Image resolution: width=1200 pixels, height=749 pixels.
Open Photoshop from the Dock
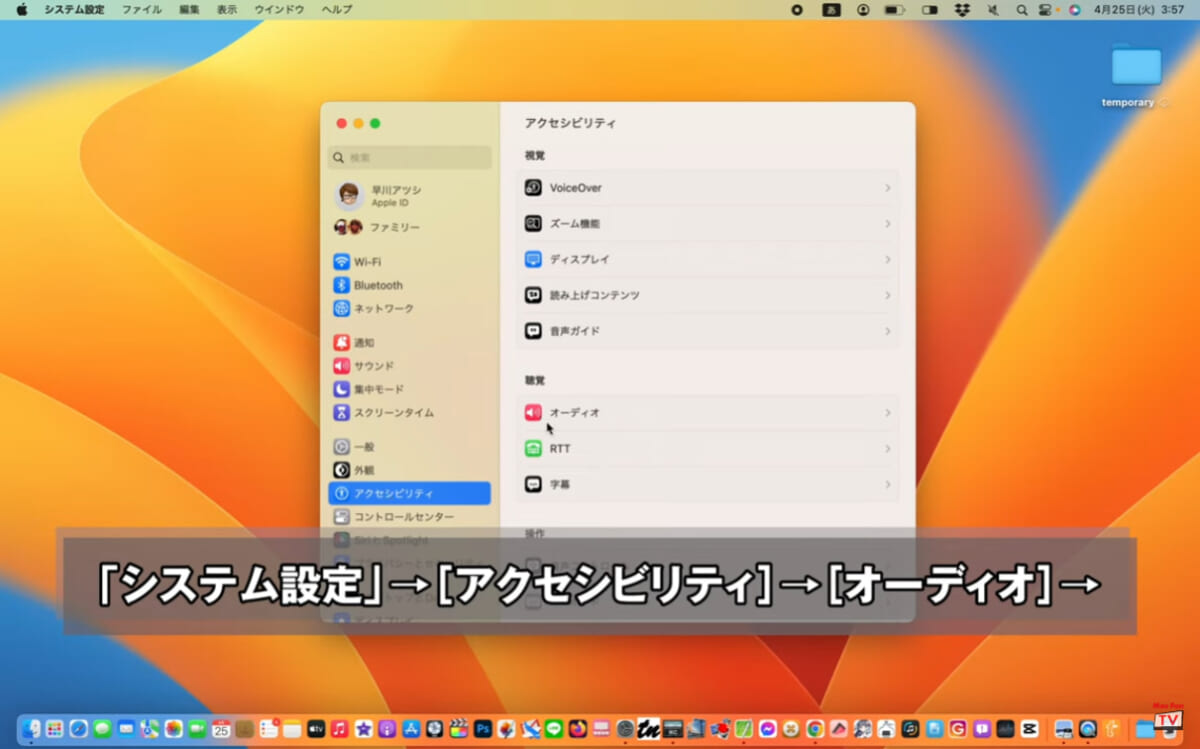(483, 729)
